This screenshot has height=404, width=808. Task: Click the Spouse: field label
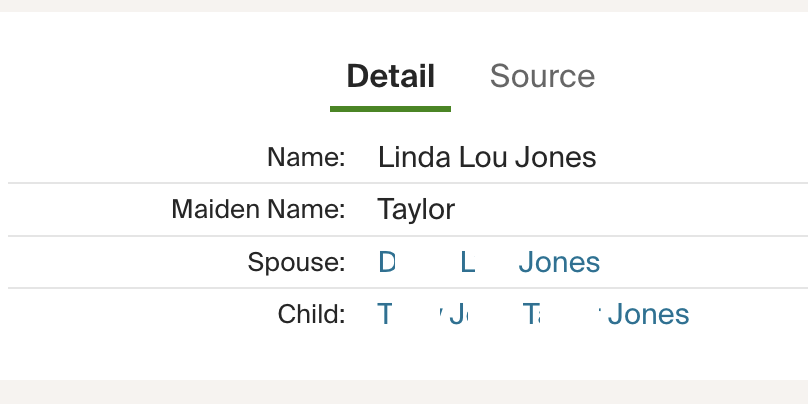(x=296, y=263)
